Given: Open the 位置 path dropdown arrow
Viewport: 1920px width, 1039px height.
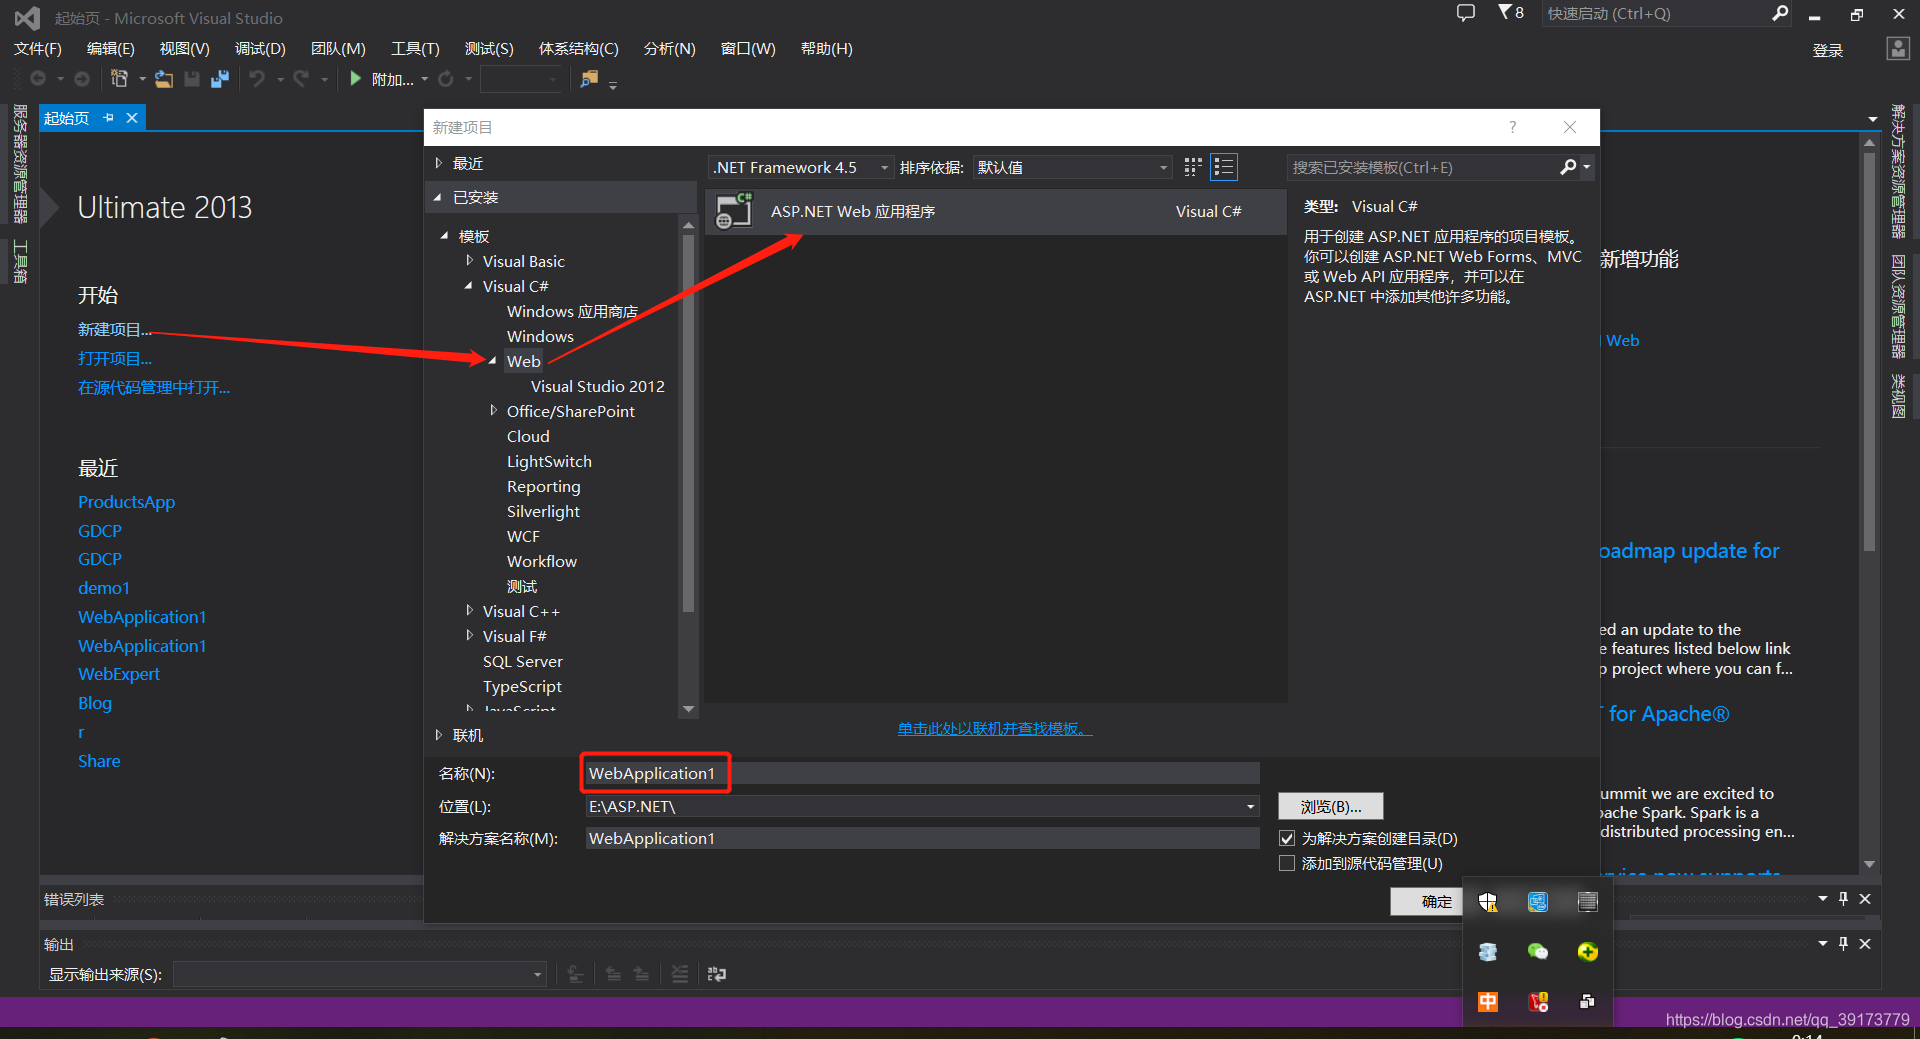Looking at the screenshot, I should coord(1250,806).
